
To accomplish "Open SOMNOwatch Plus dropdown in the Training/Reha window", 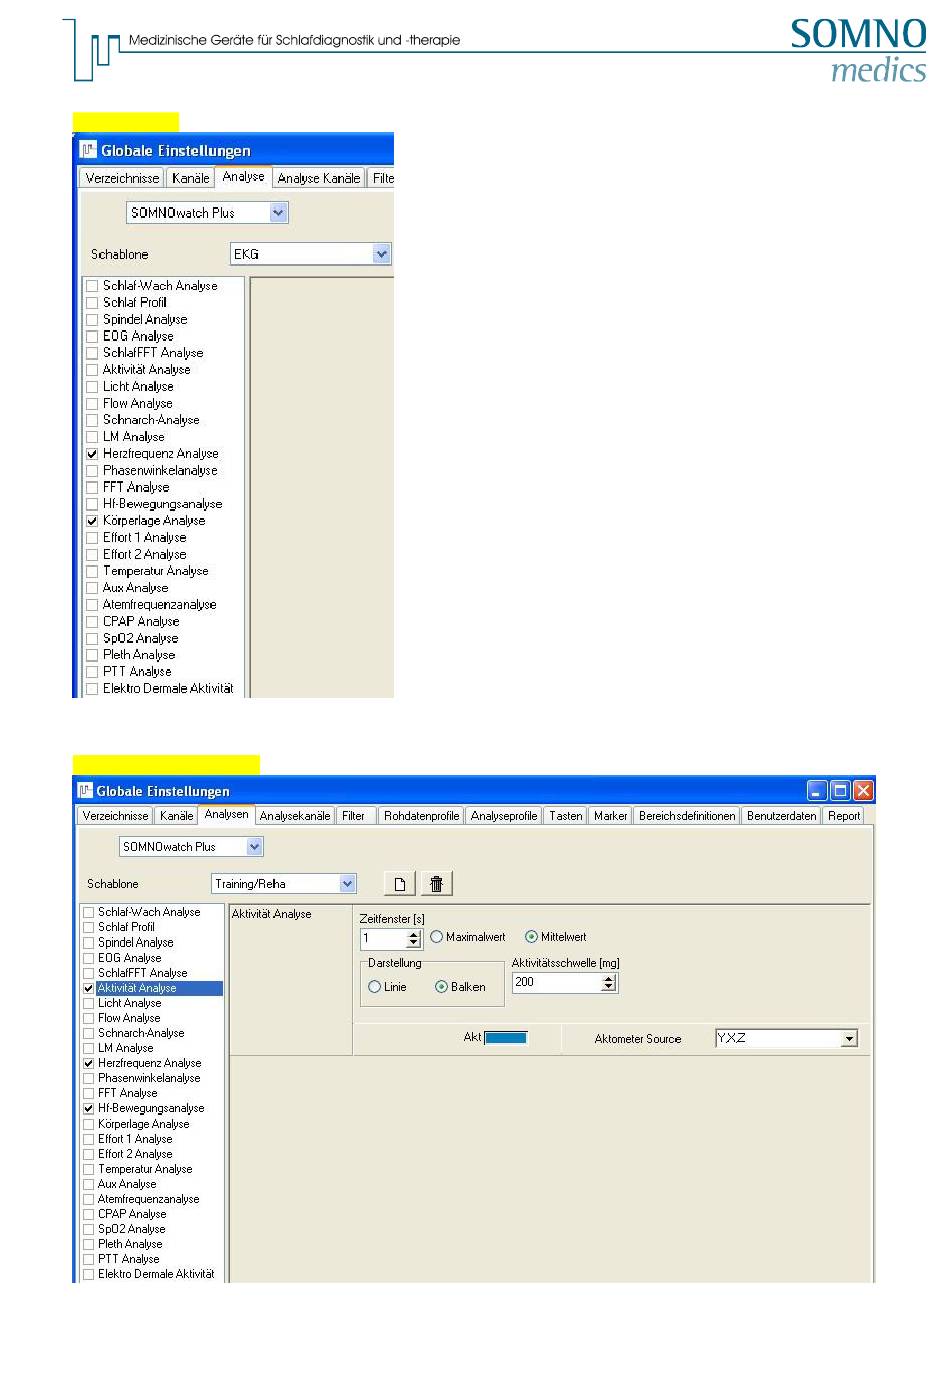I will (255, 847).
